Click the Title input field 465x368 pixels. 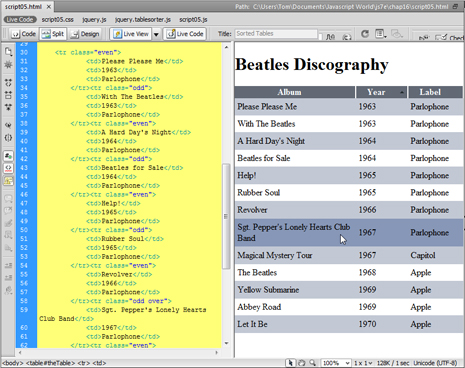[276, 34]
